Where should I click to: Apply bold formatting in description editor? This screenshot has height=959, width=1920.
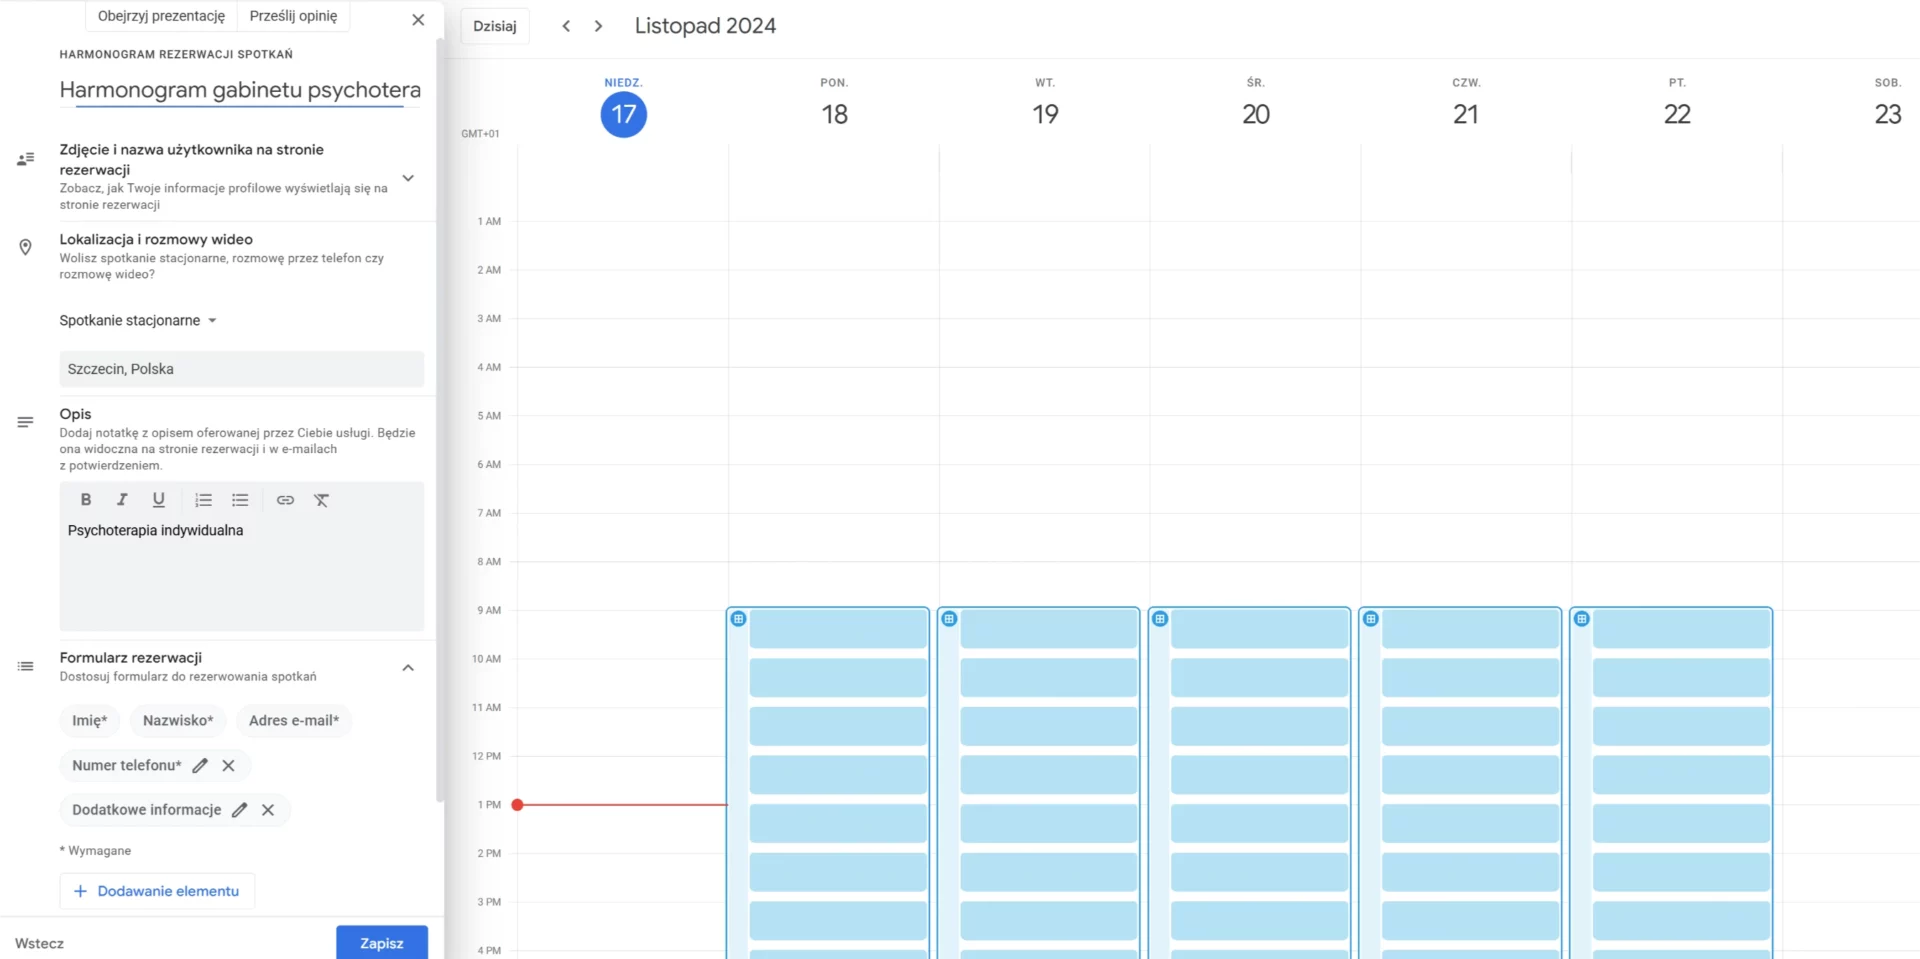coord(86,500)
